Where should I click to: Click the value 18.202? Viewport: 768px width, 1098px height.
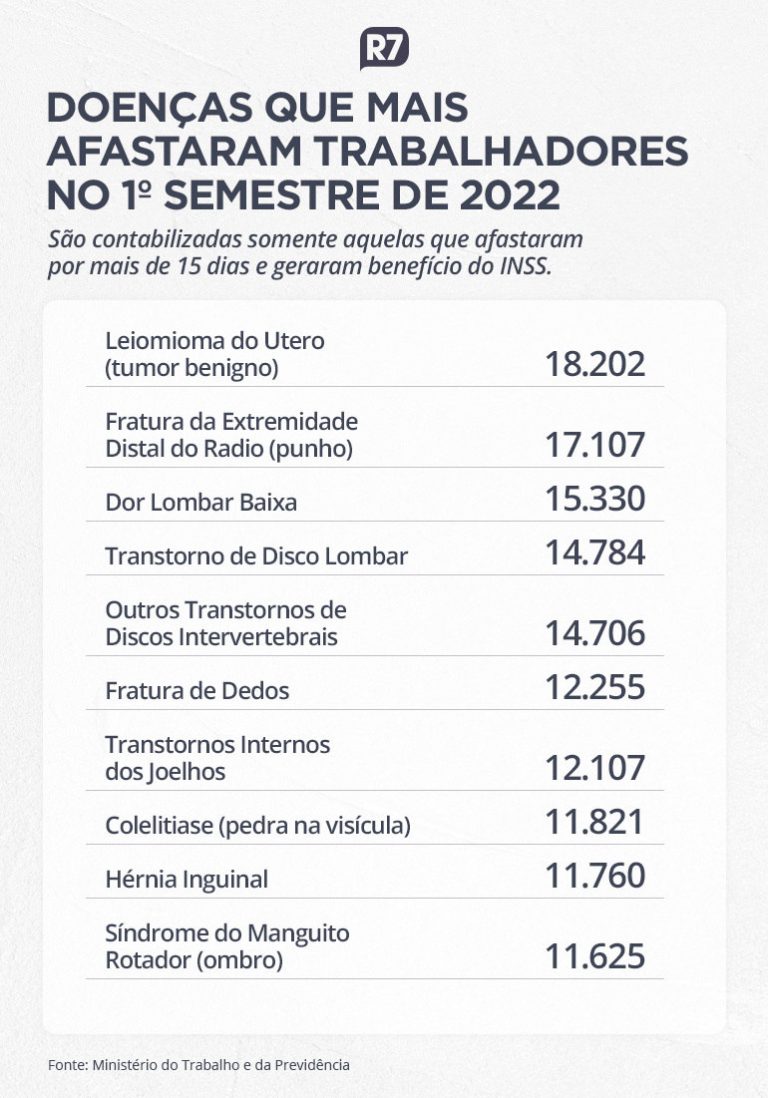tap(595, 364)
